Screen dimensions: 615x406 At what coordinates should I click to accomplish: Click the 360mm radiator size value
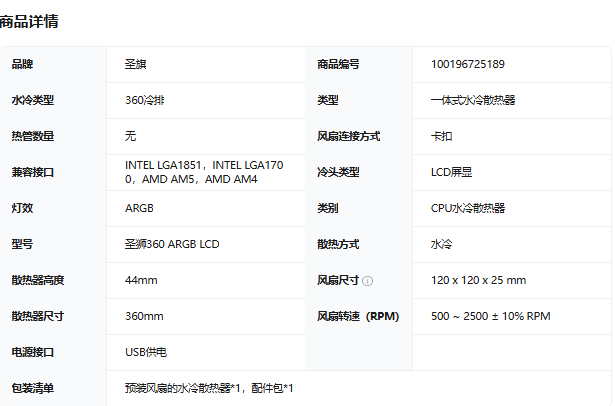(x=144, y=316)
